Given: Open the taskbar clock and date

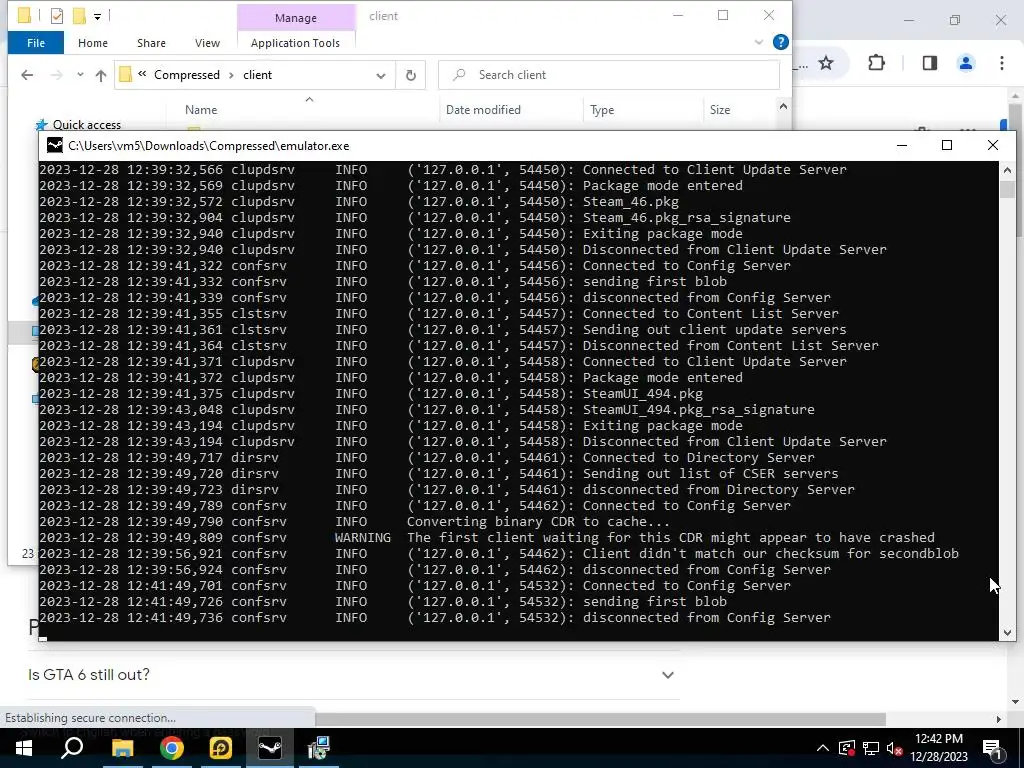Looking at the screenshot, I should point(938,748).
